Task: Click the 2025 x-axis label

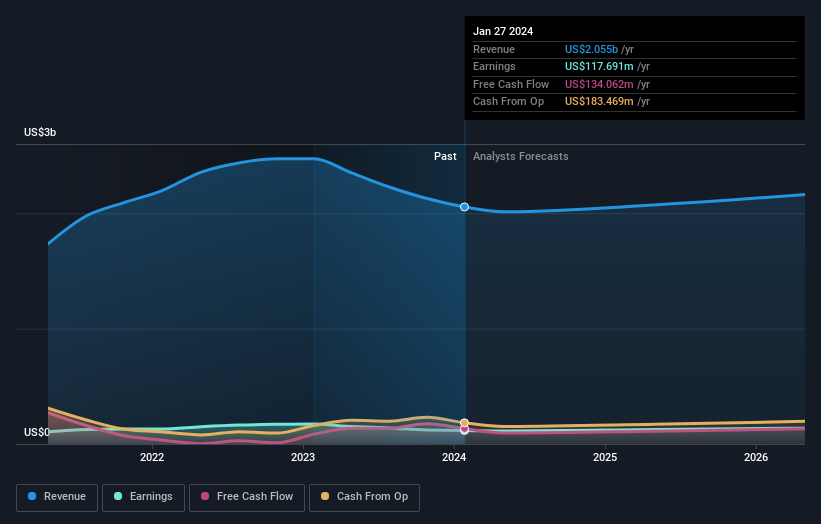Action: click(x=605, y=457)
